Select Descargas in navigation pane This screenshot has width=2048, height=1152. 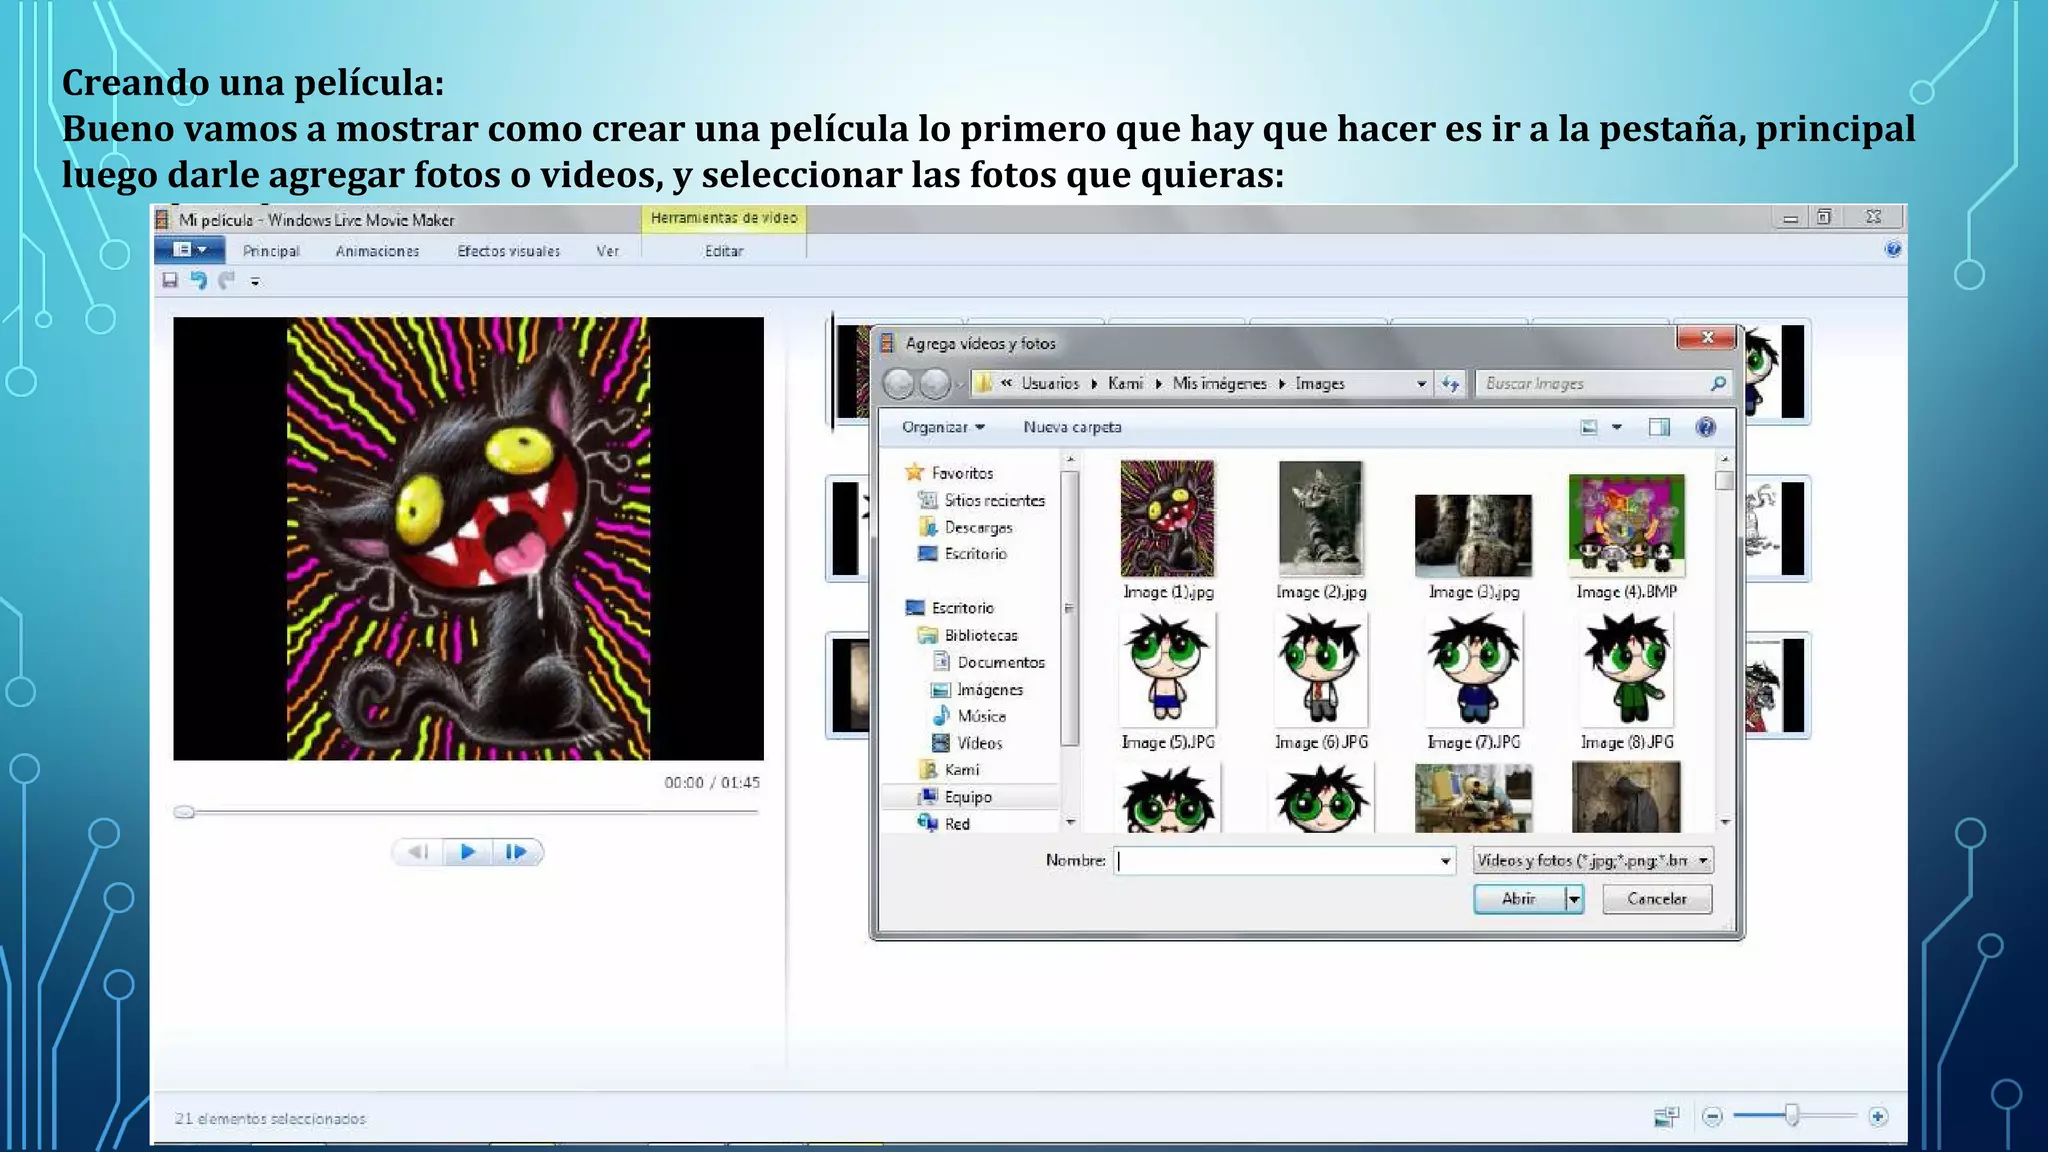coord(978,527)
